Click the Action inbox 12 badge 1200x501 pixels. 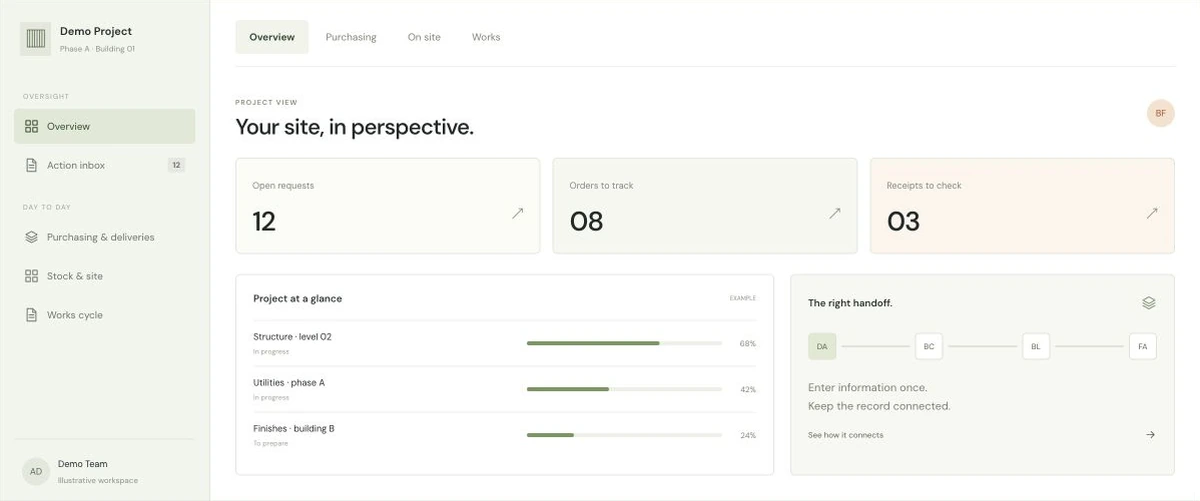coord(176,165)
